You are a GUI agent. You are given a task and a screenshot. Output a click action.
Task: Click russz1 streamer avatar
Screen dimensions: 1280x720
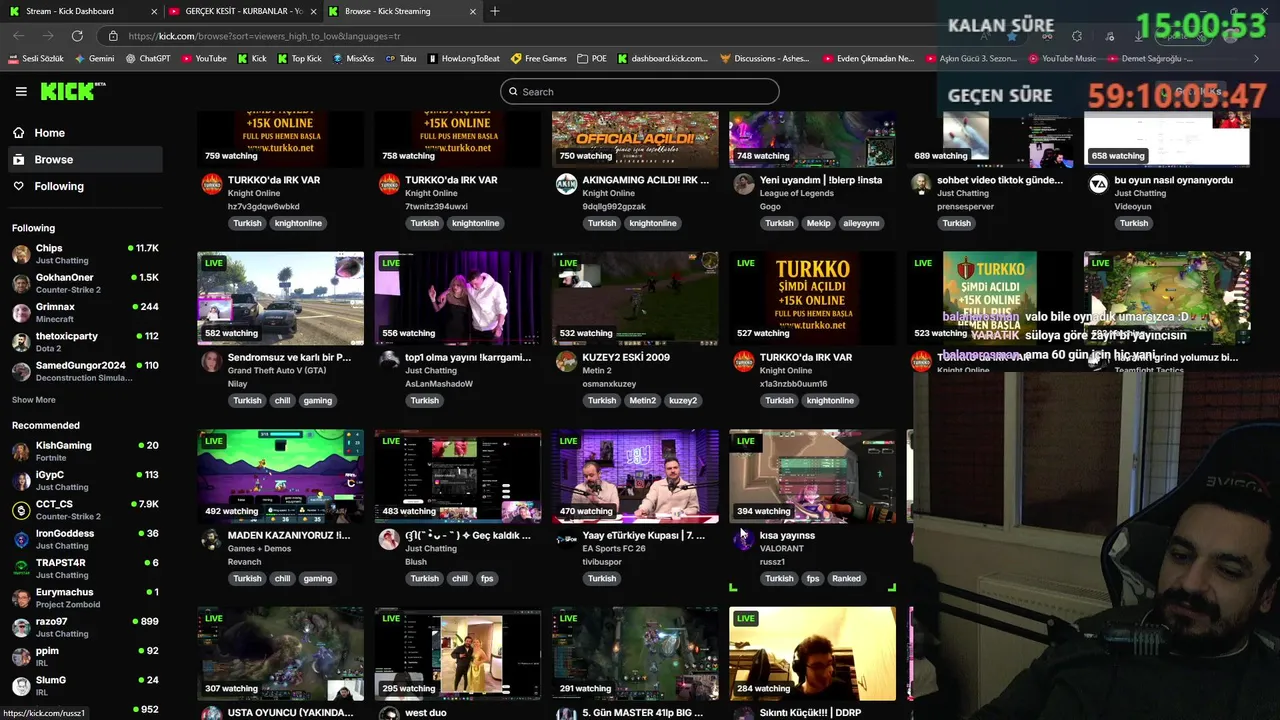pos(743,540)
